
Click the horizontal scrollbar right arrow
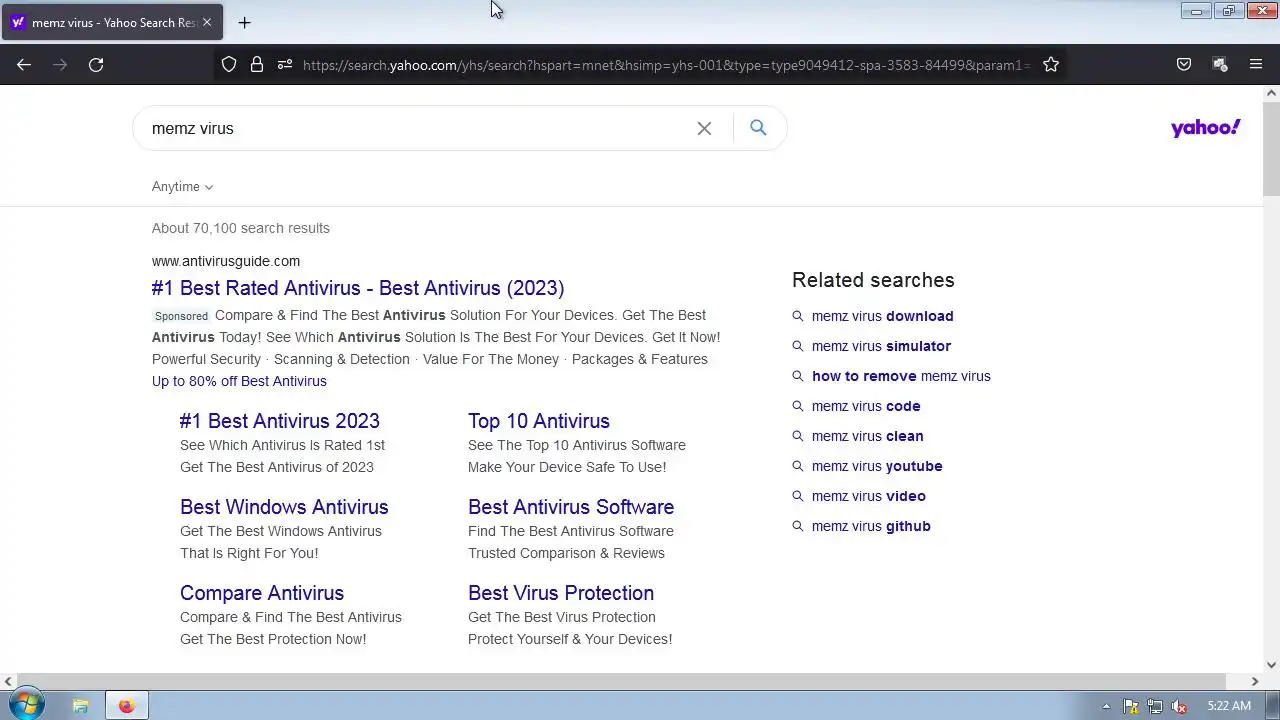pos(1255,681)
